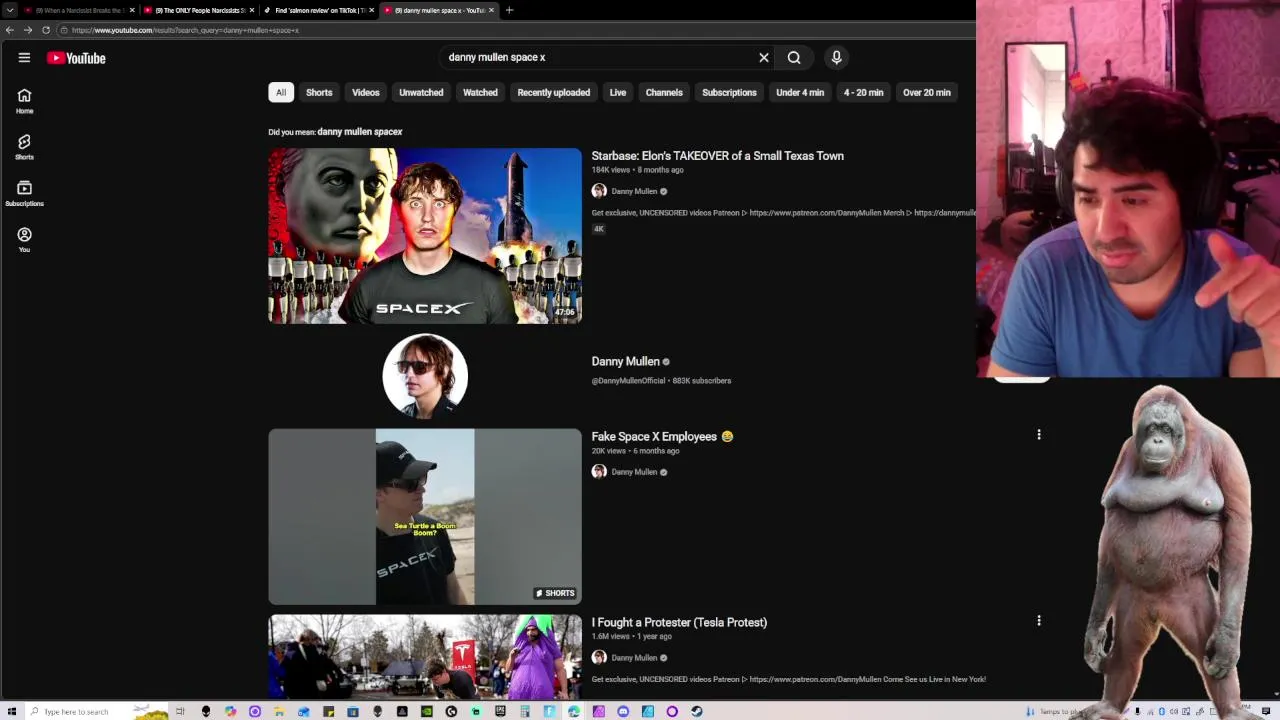Screen dimensions: 1280x720
Task: Open Task View on the taskbar
Action: 181,711
